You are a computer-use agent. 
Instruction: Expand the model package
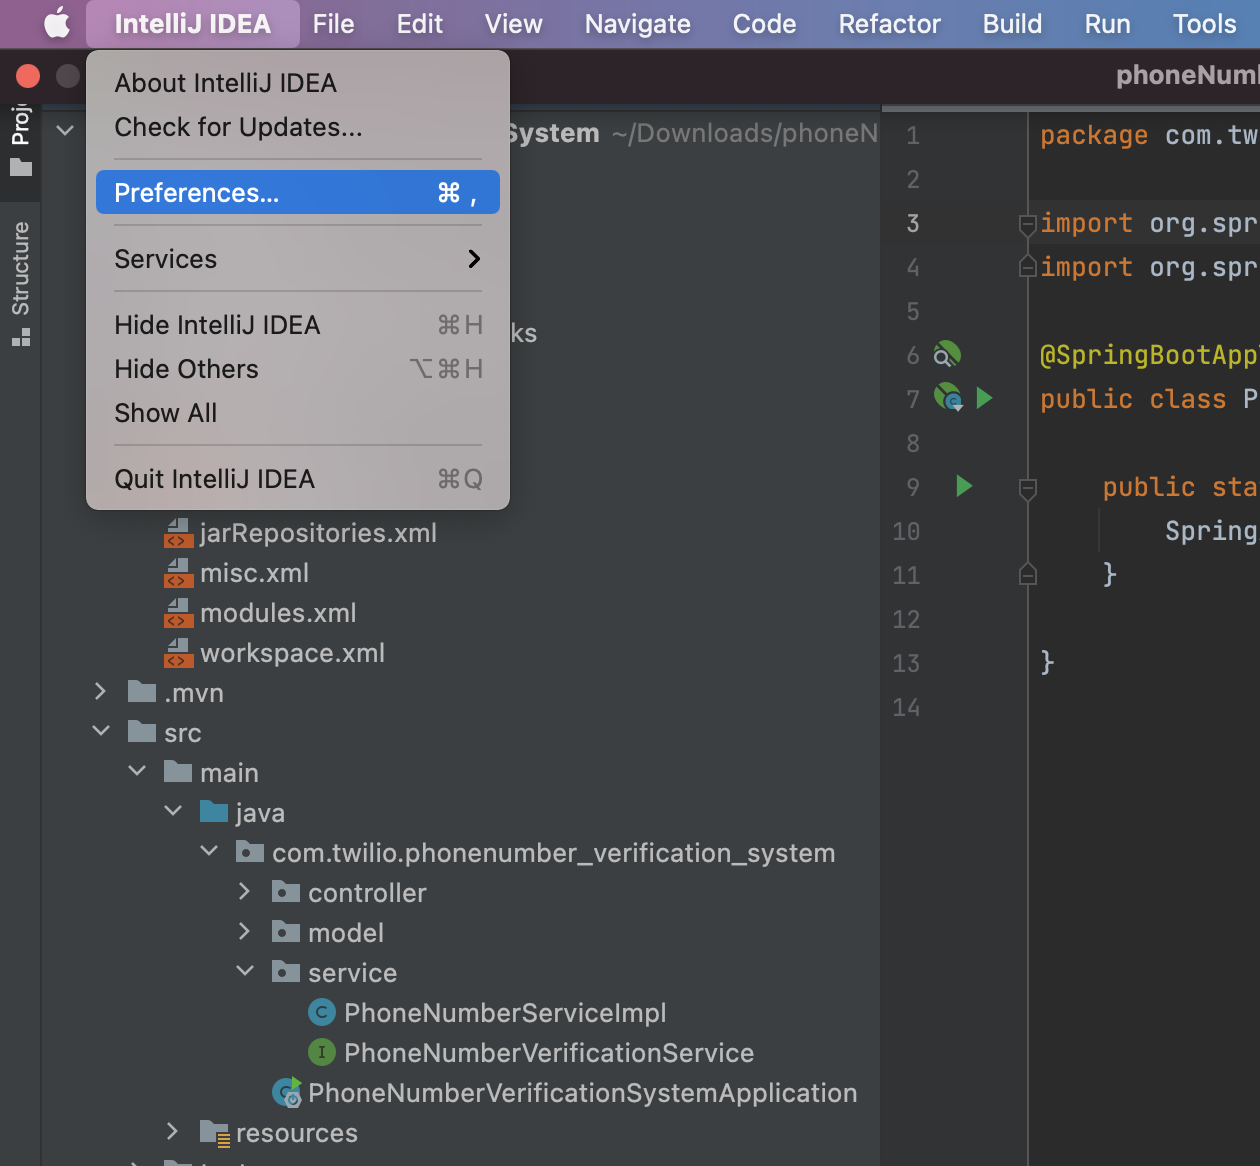click(x=244, y=930)
